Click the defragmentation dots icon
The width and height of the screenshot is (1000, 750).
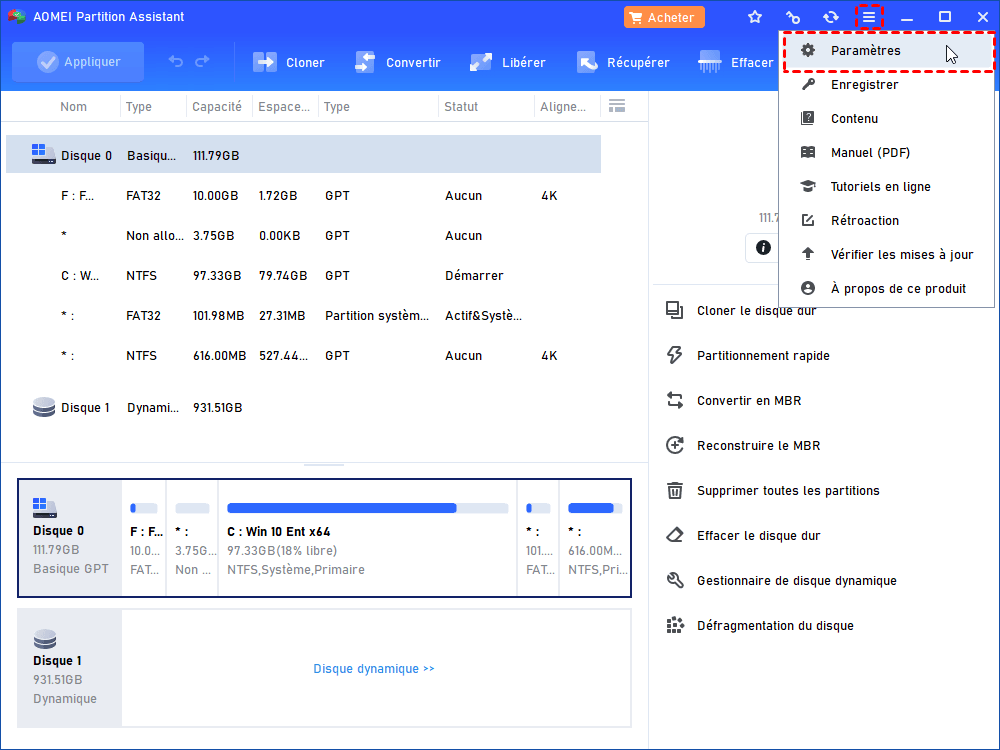pos(675,626)
